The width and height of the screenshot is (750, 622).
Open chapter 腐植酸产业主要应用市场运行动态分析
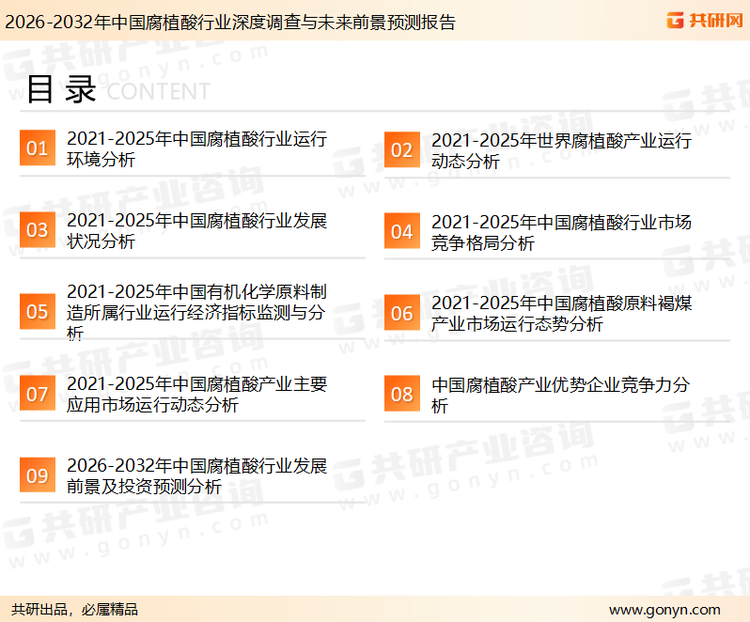(197, 394)
